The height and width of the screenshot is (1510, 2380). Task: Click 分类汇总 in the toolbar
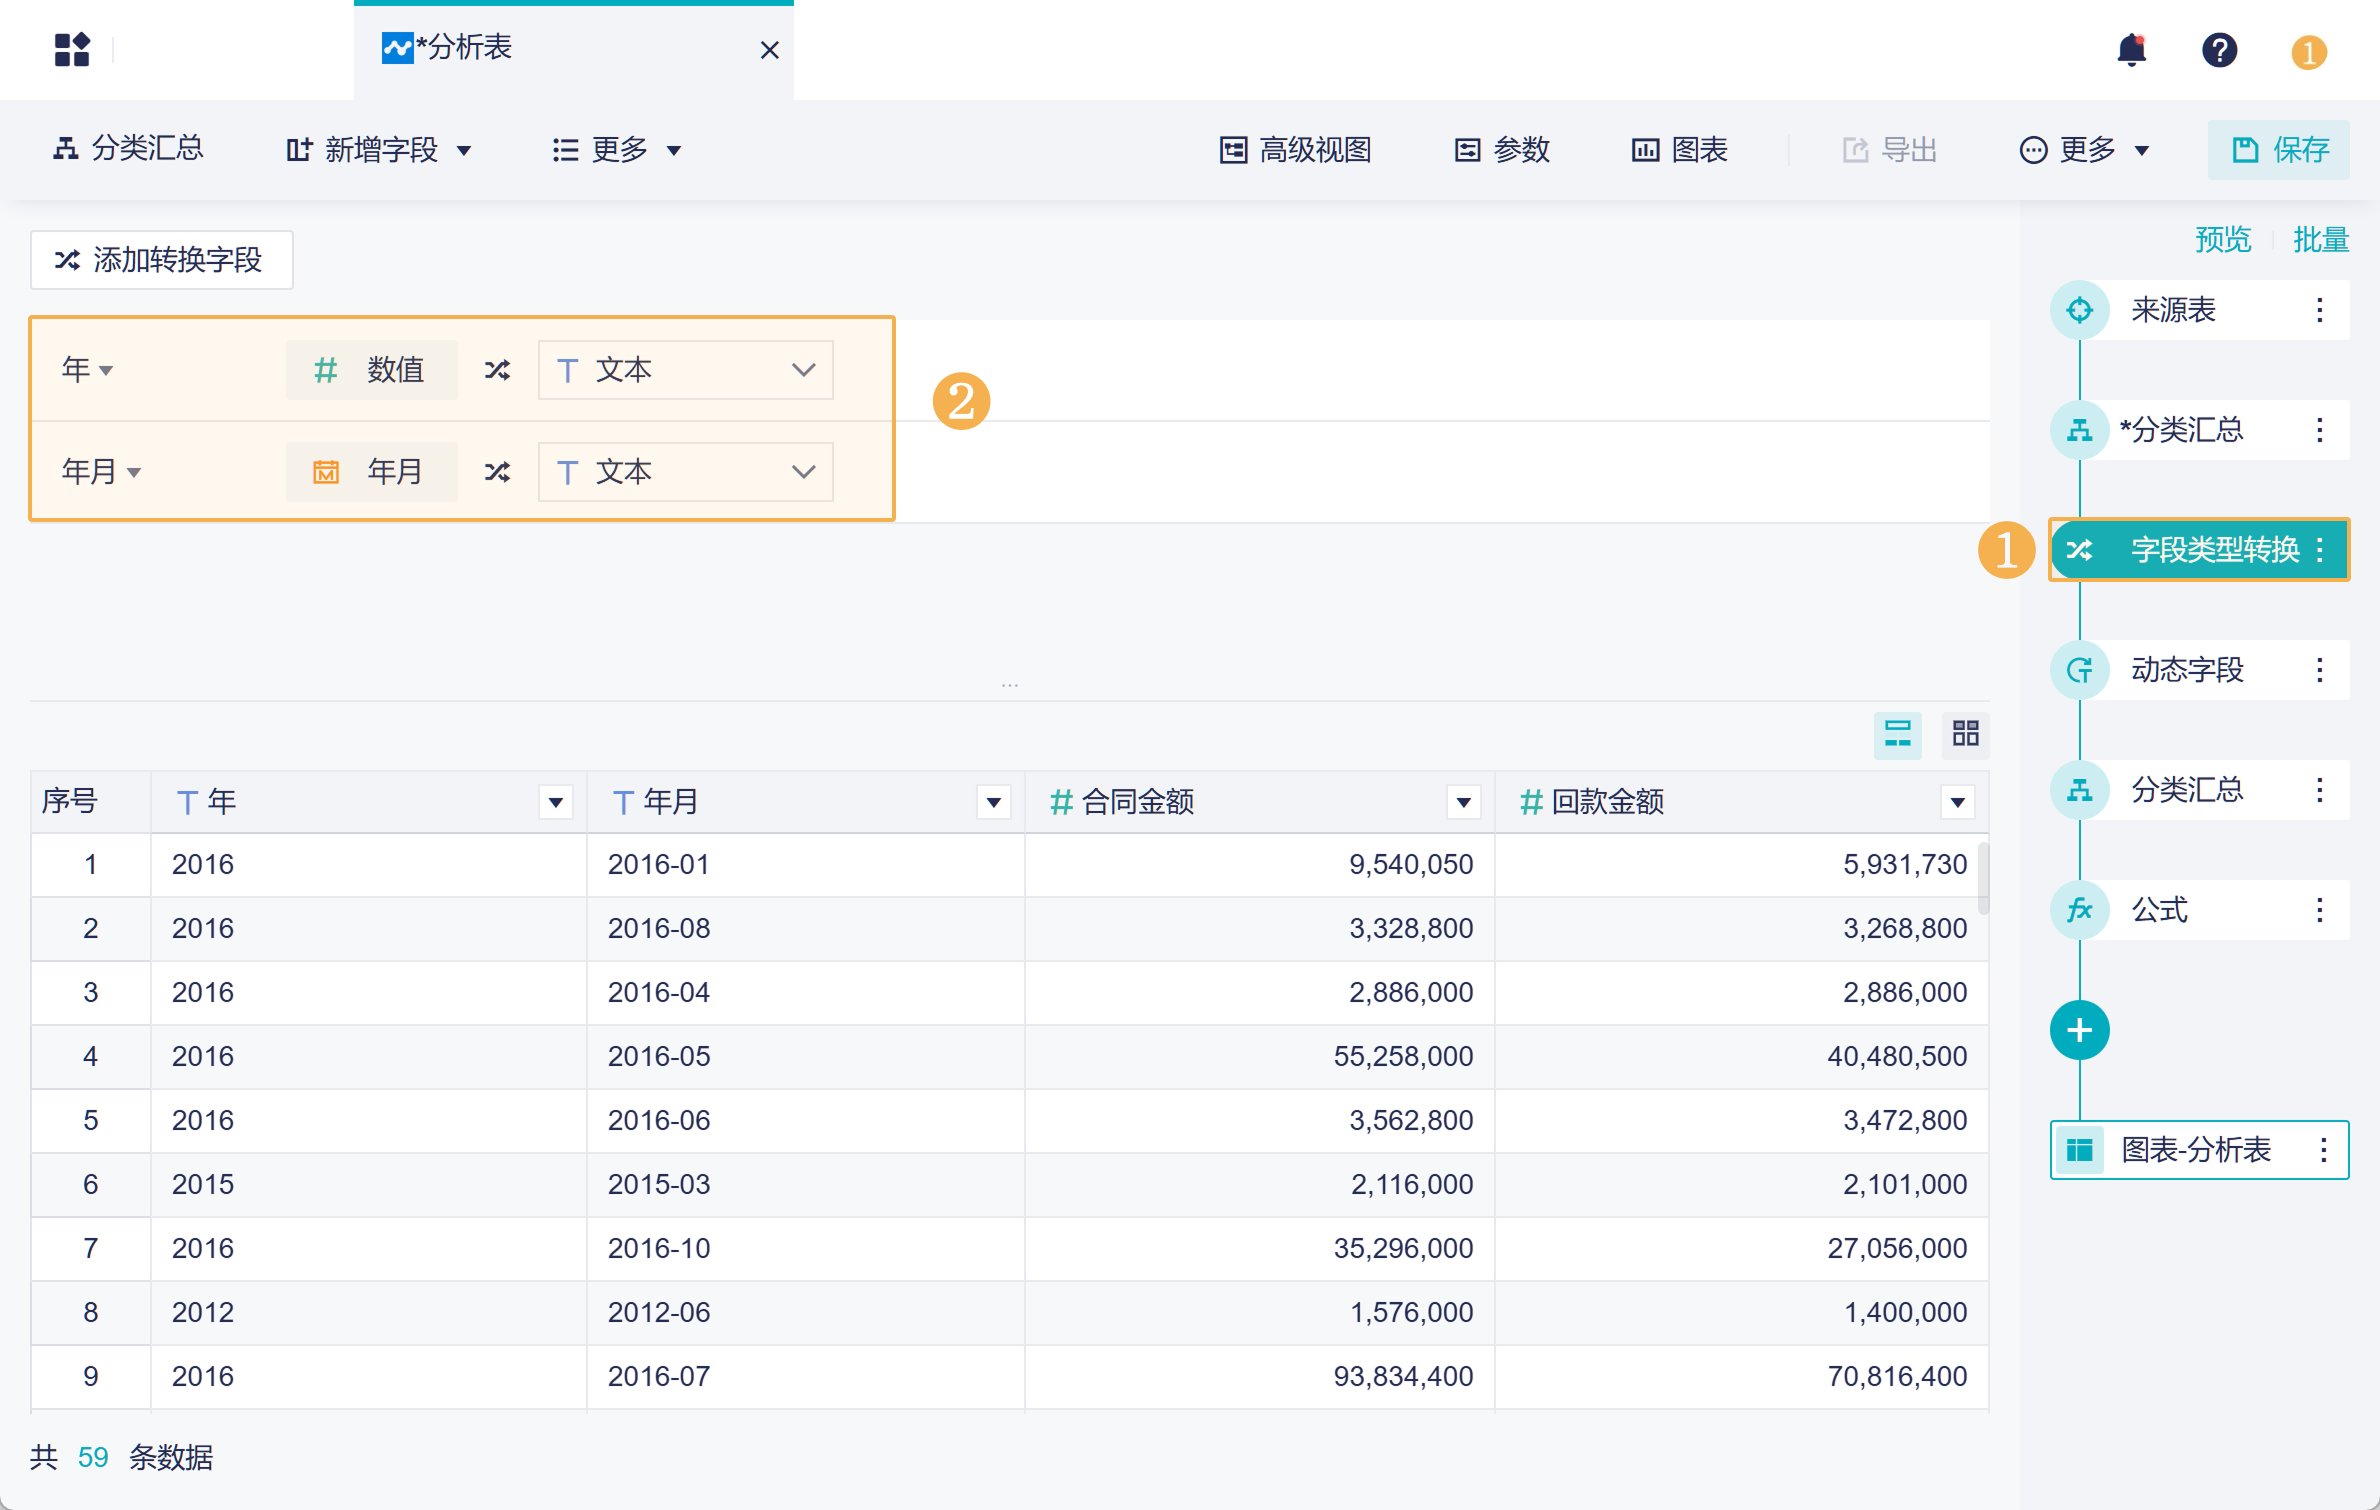coord(128,149)
